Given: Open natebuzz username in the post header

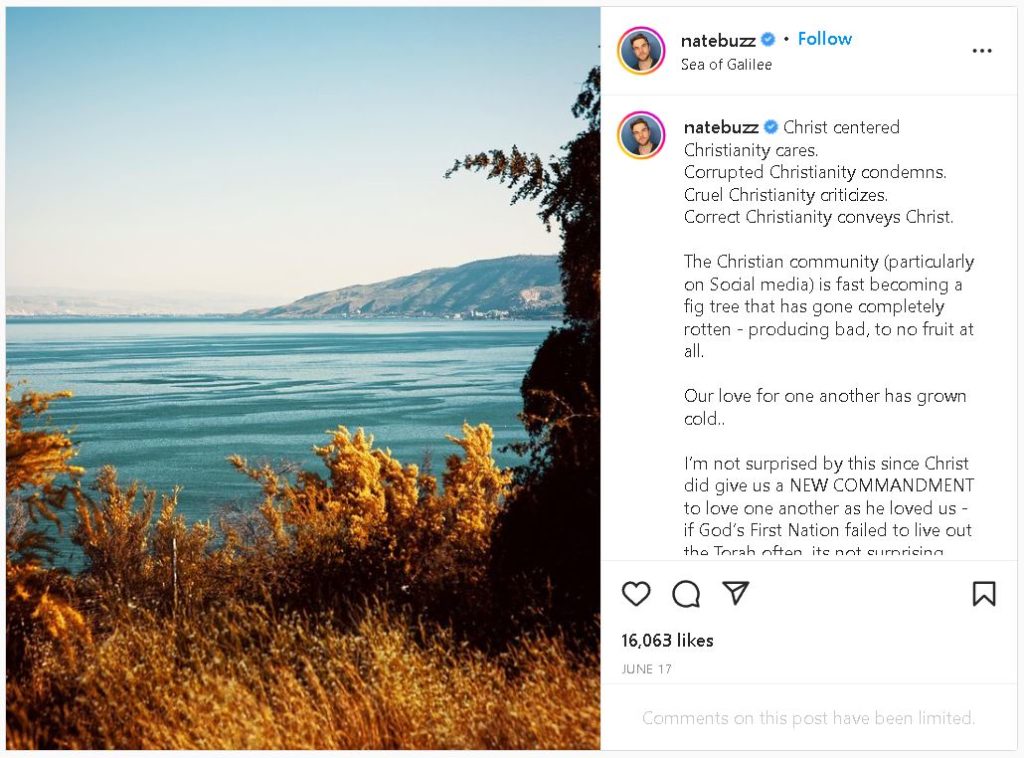Looking at the screenshot, I should (717, 40).
